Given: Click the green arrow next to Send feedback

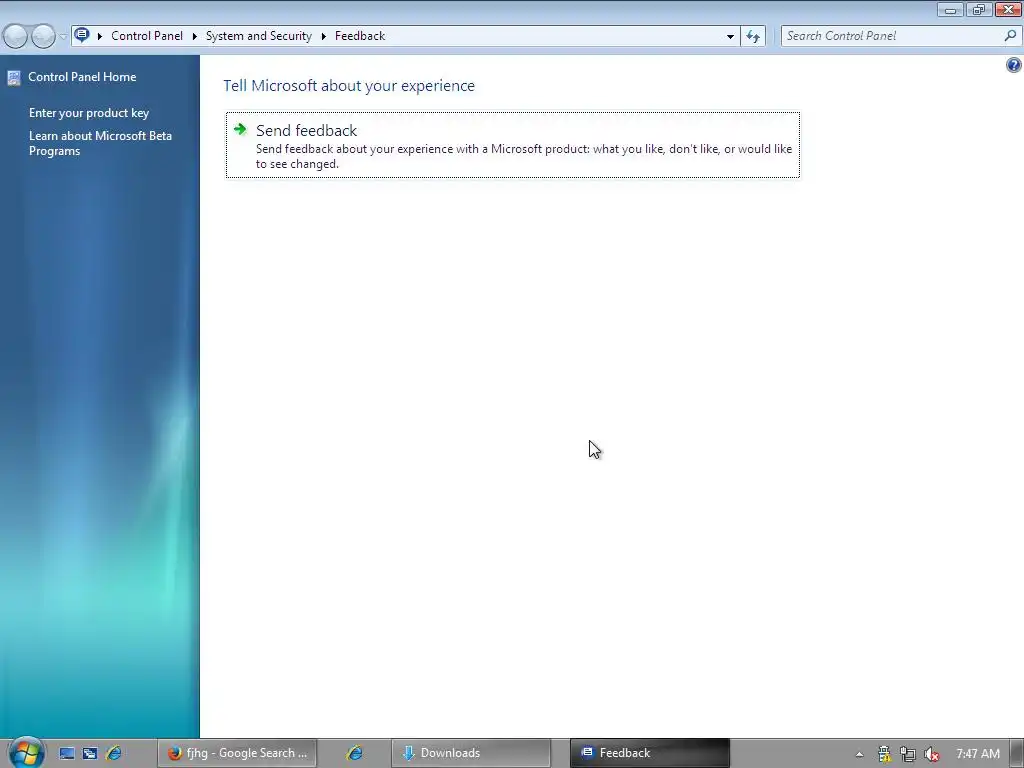Looking at the screenshot, I should coord(240,129).
